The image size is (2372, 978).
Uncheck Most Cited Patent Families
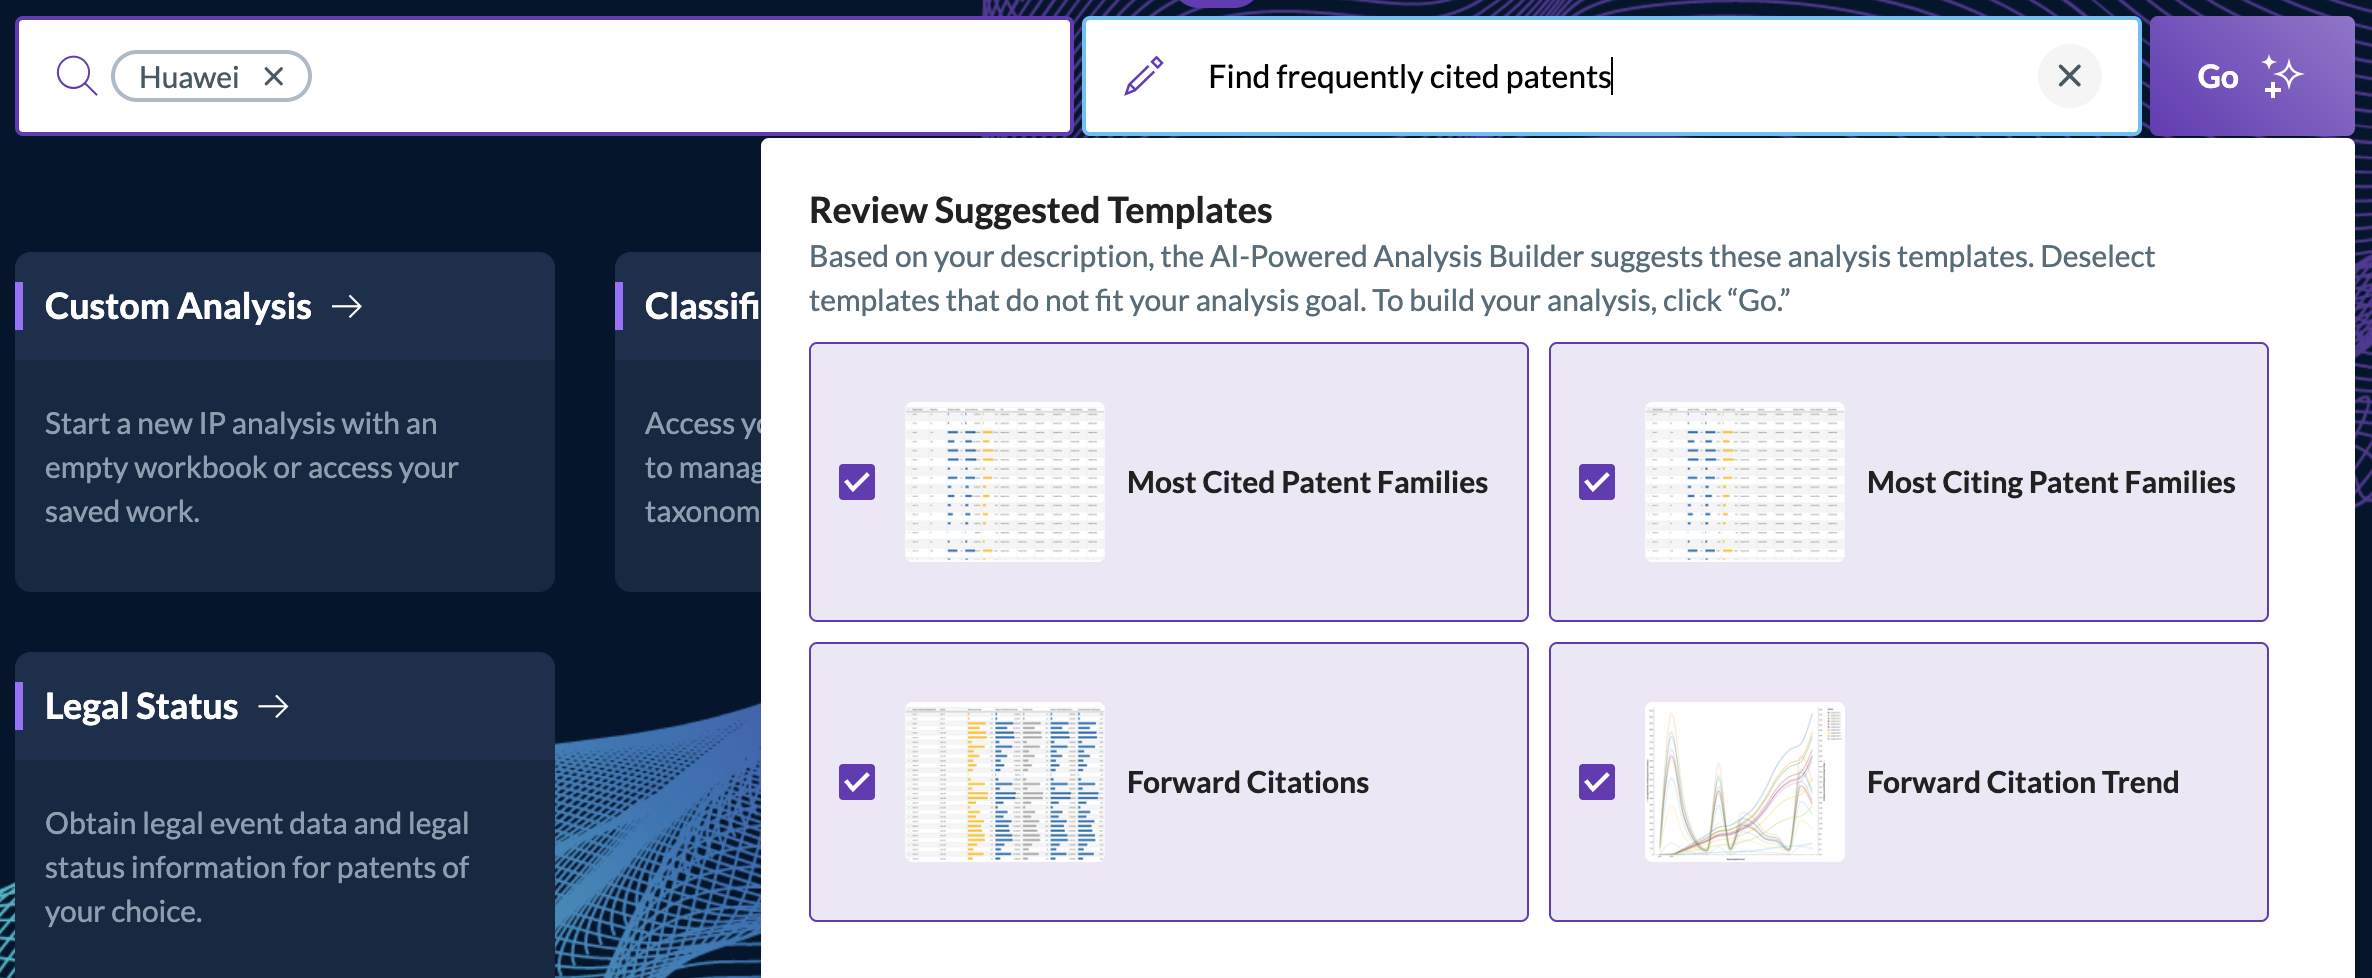click(857, 482)
